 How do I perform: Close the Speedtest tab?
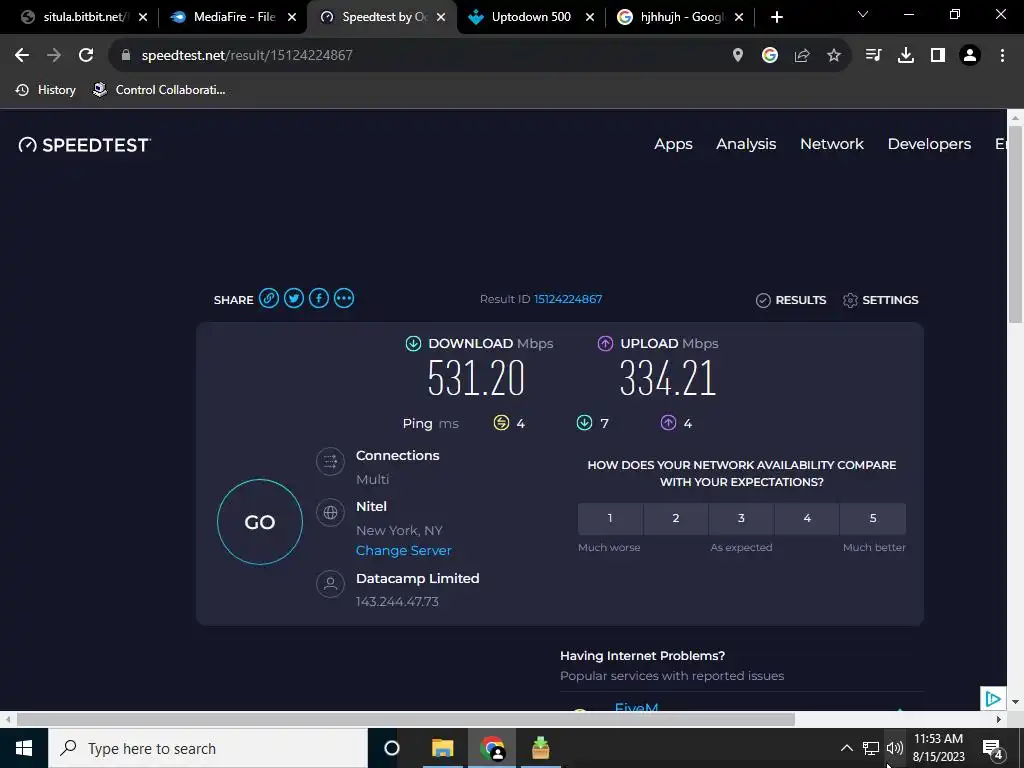click(441, 17)
